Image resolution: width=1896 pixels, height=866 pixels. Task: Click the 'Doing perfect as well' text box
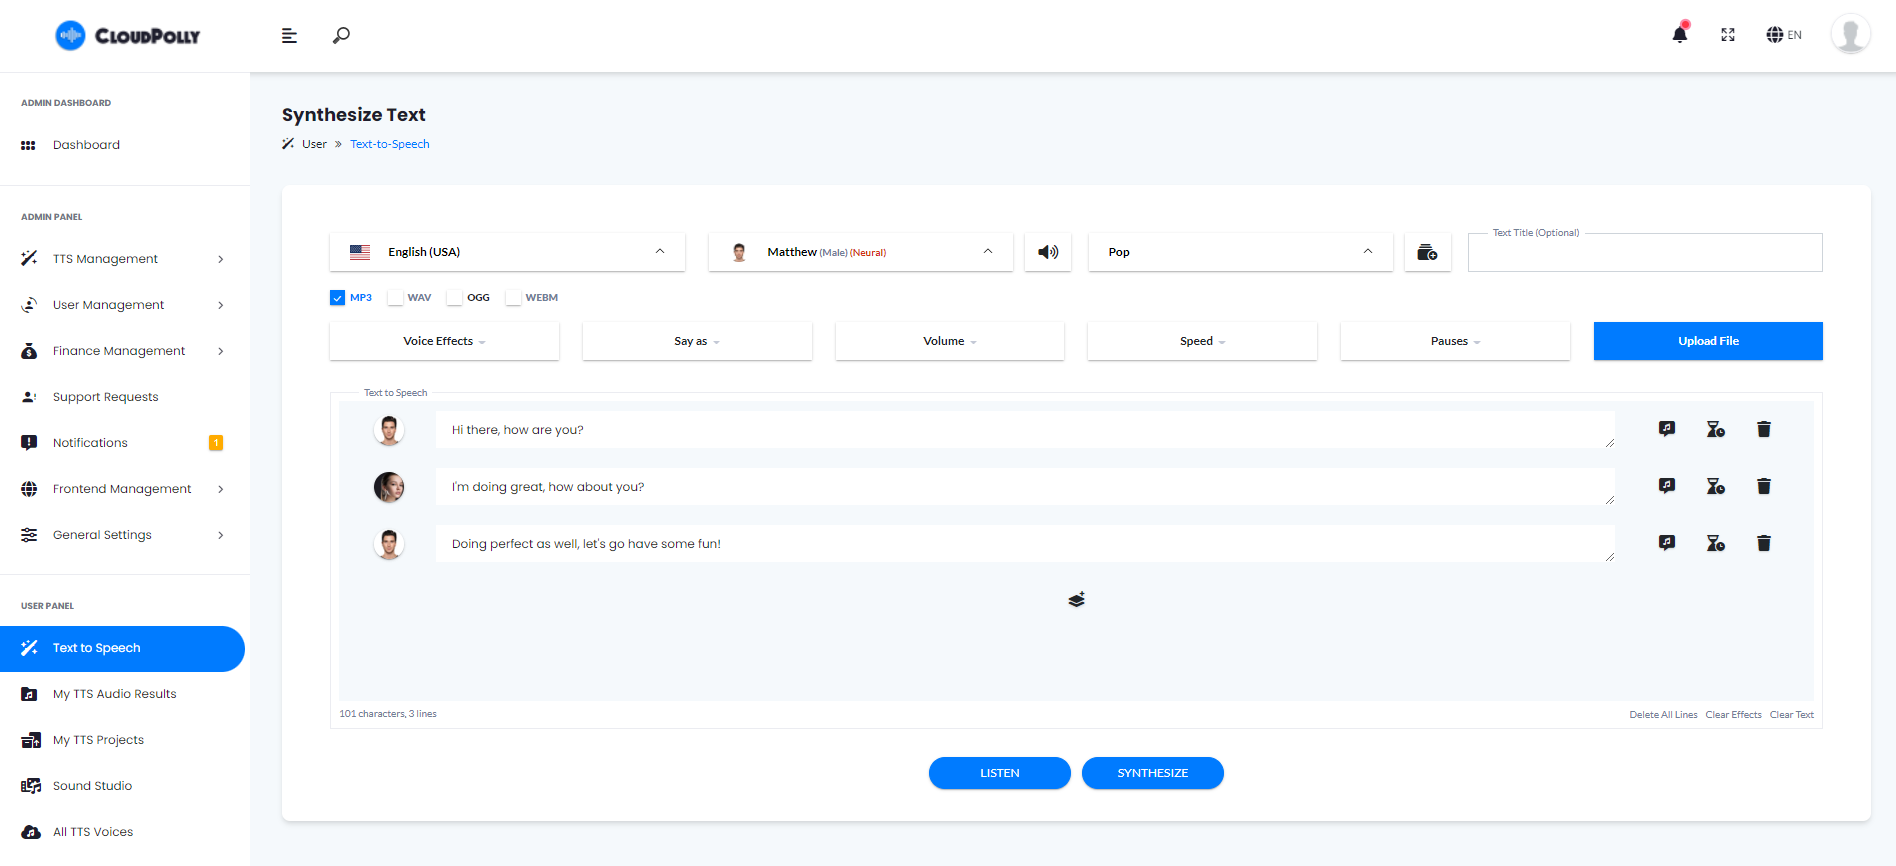[x=1025, y=544]
